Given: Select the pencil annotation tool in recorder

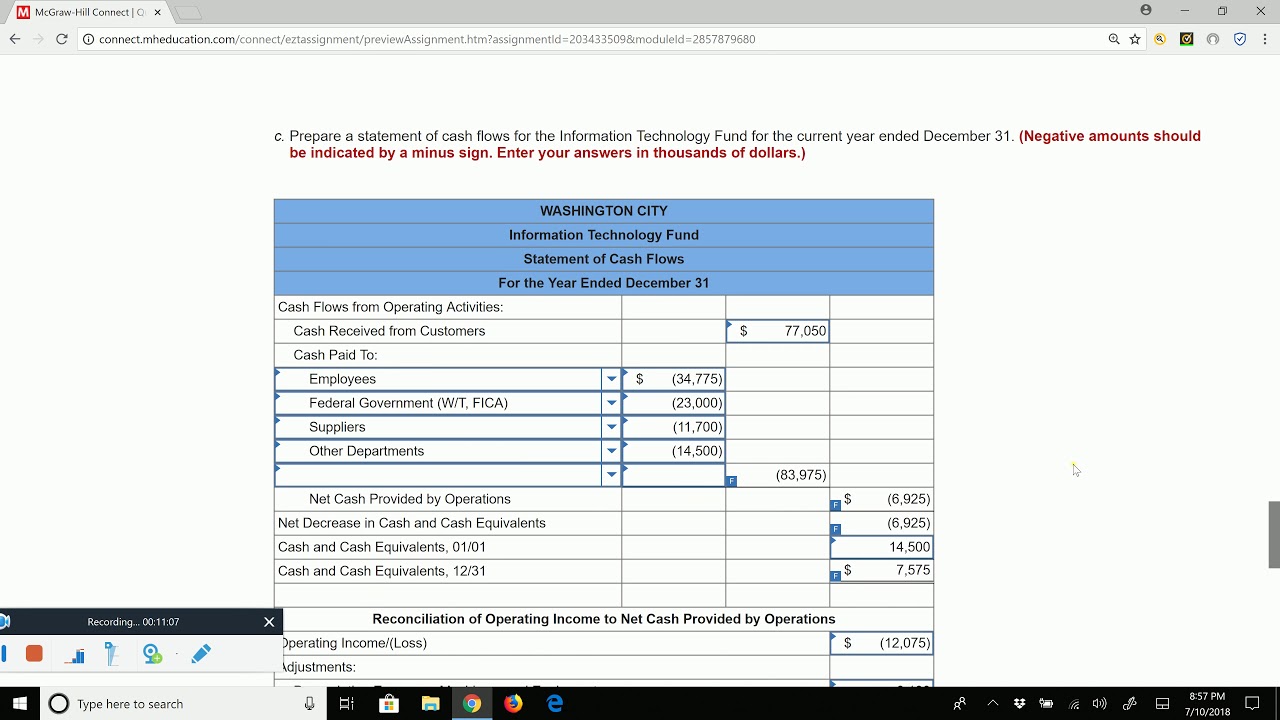Looking at the screenshot, I should tap(201, 653).
